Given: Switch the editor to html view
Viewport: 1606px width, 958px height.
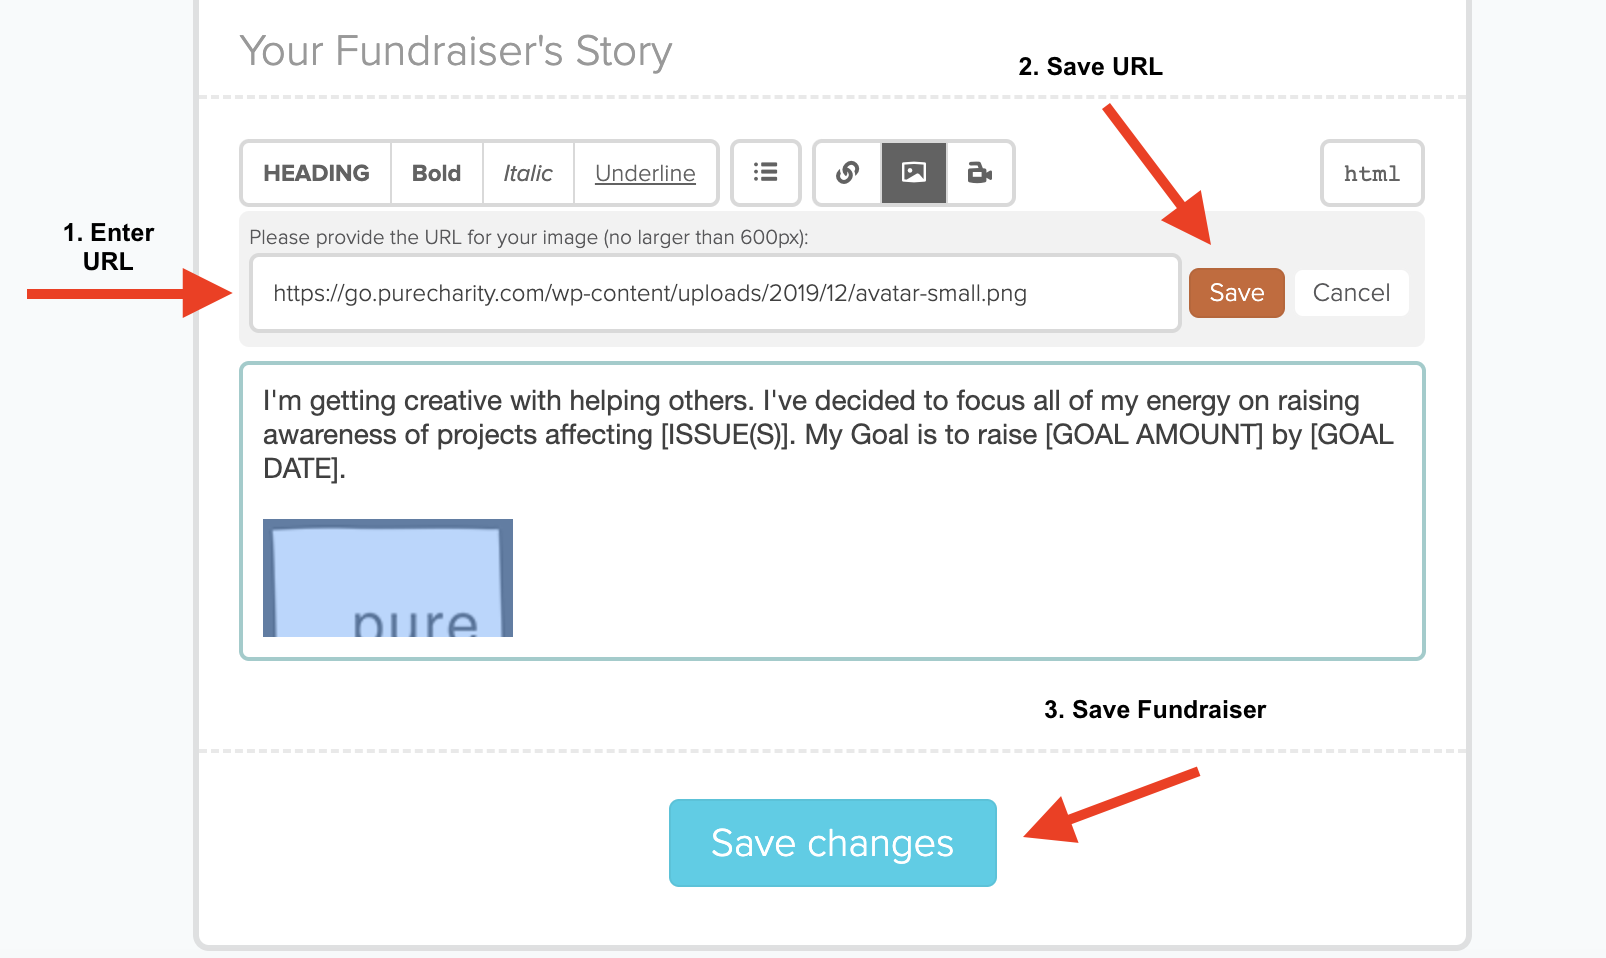Looking at the screenshot, I should tap(1372, 173).
